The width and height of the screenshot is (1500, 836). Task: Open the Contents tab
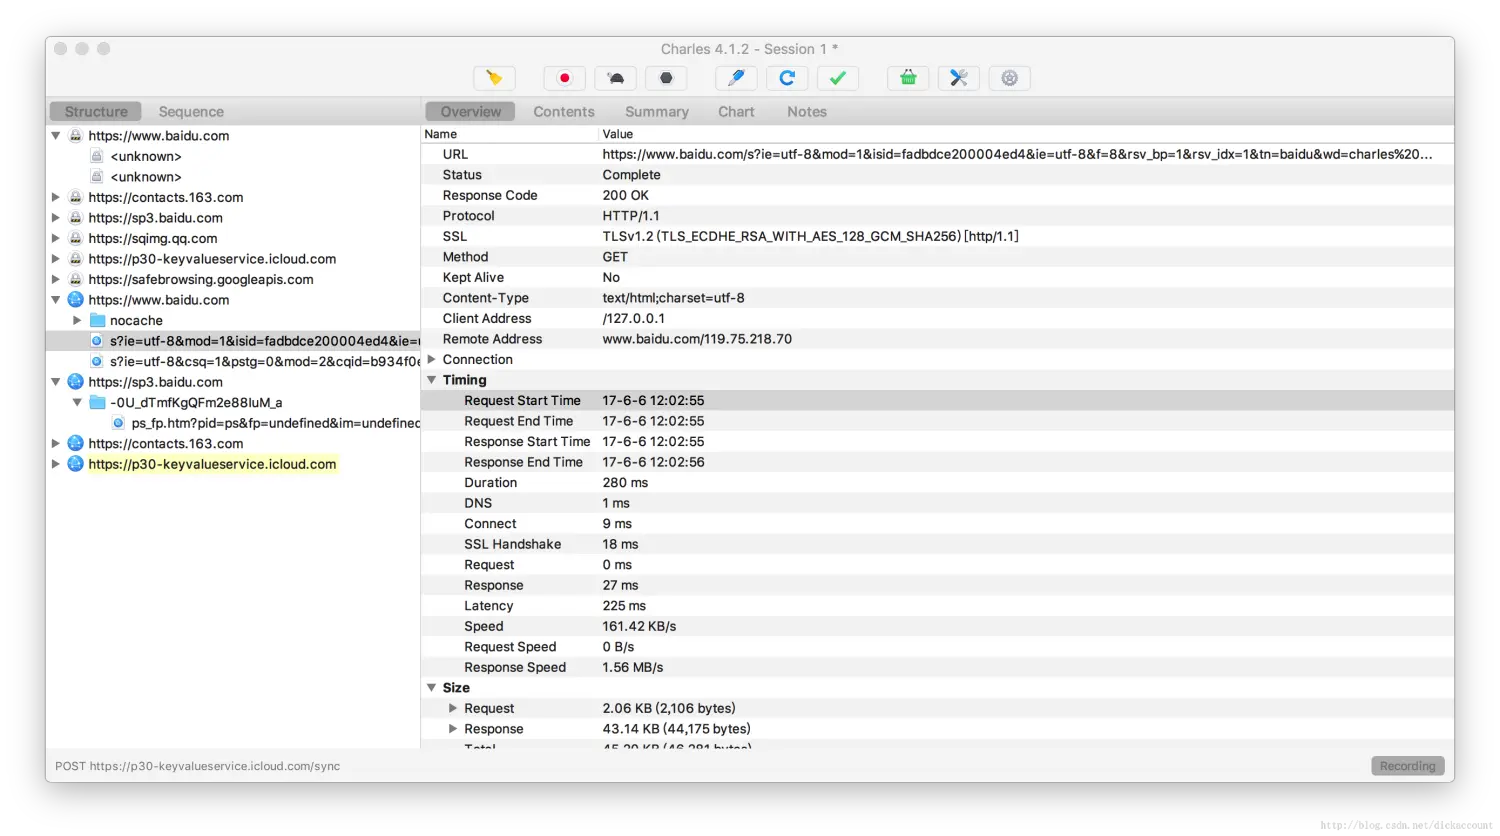[x=564, y=112]
